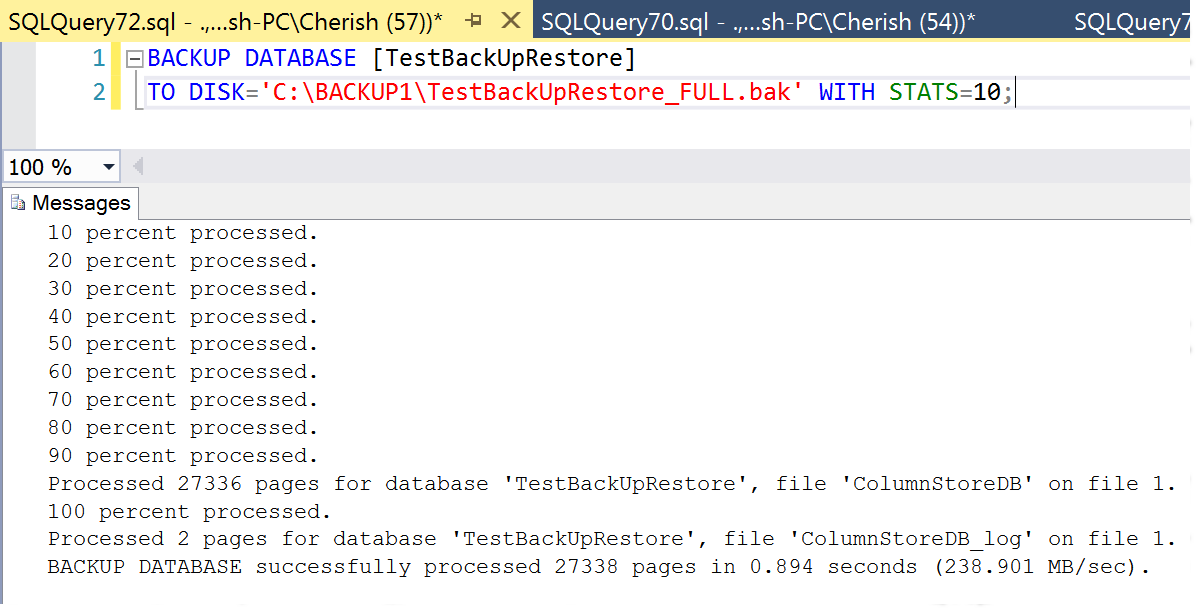The width and height of the screenshot is (1196, 608).
Task: Click line number 2 in the gutter
Action: point(99,91)
